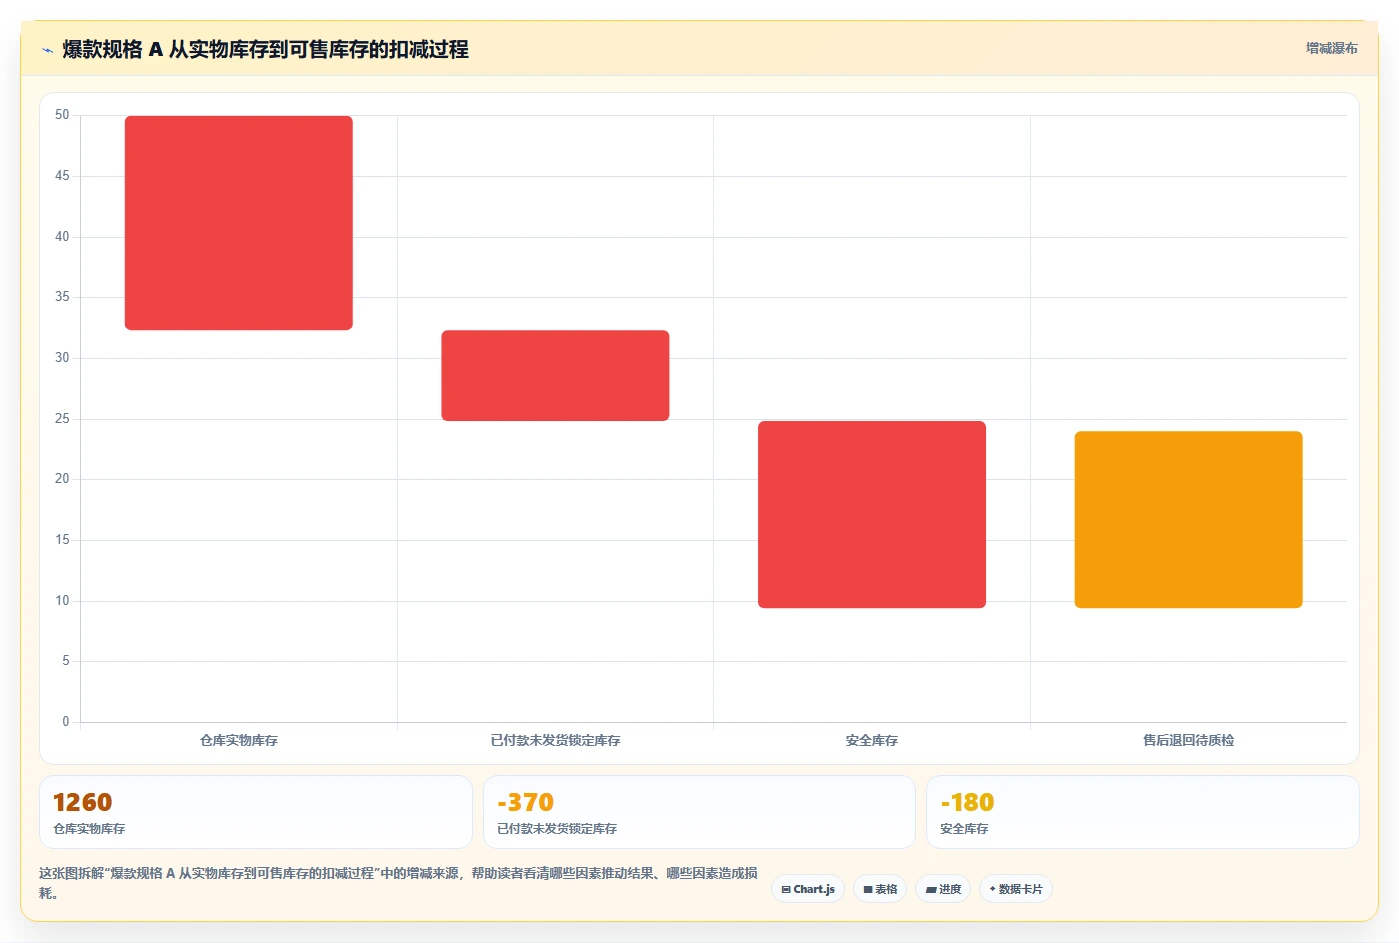Viewport: 1399px width, 943px height.
Task: Click the red 安全库存 waterfall bar
Action: click(x=872, y=514)
